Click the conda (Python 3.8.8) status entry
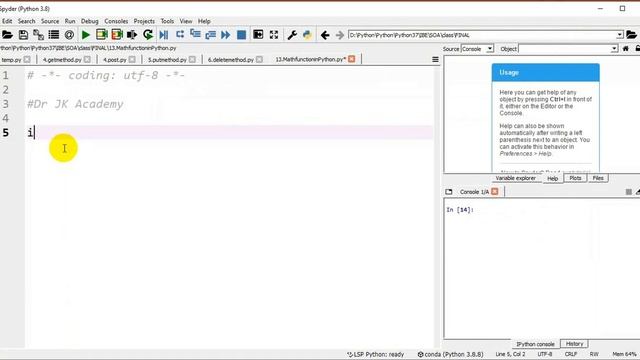 tap(450, 354)
